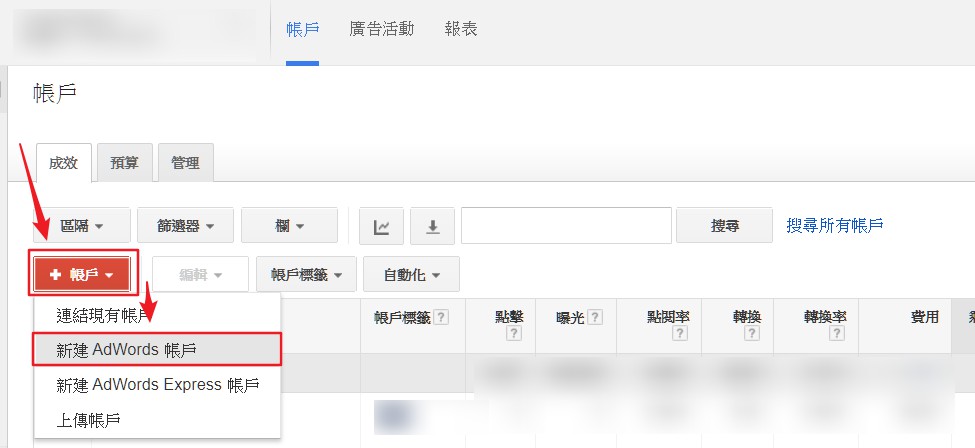Click help icon beside 帳戶標籤 column header

442,317
